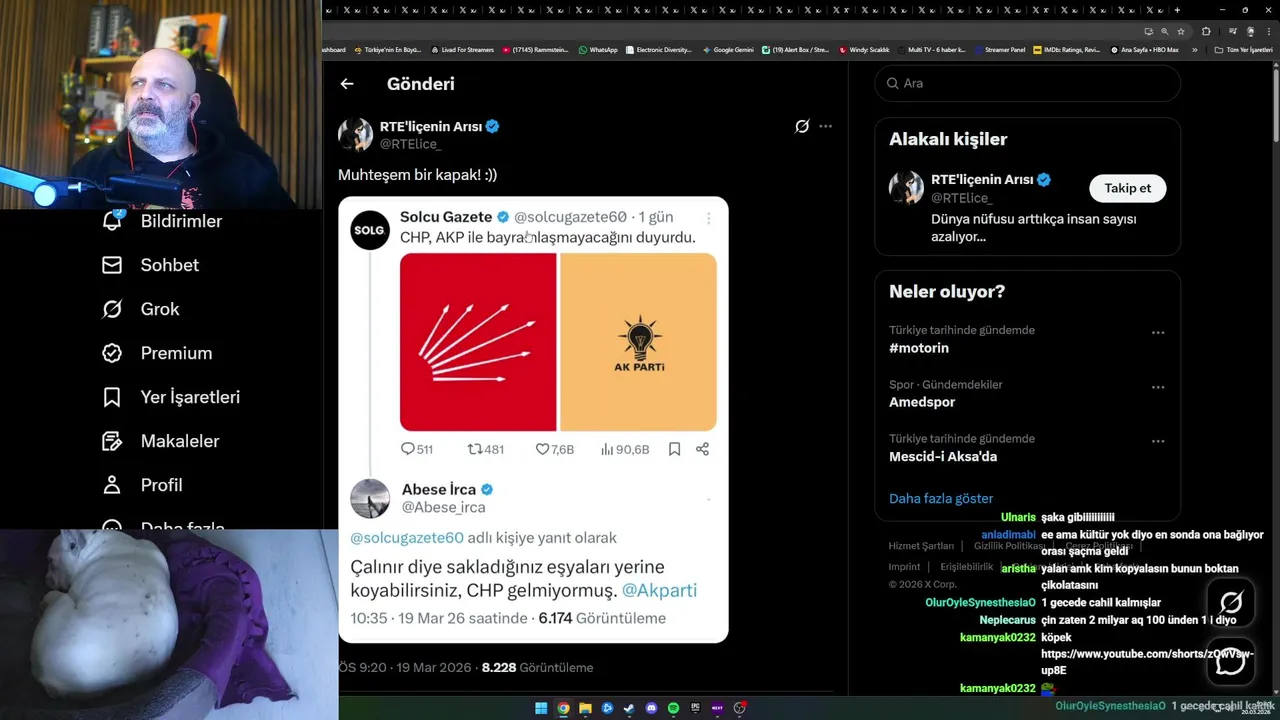Open the floating Grok button
This screenshot has width=1280, height=720.
(x=1230, y=602)
